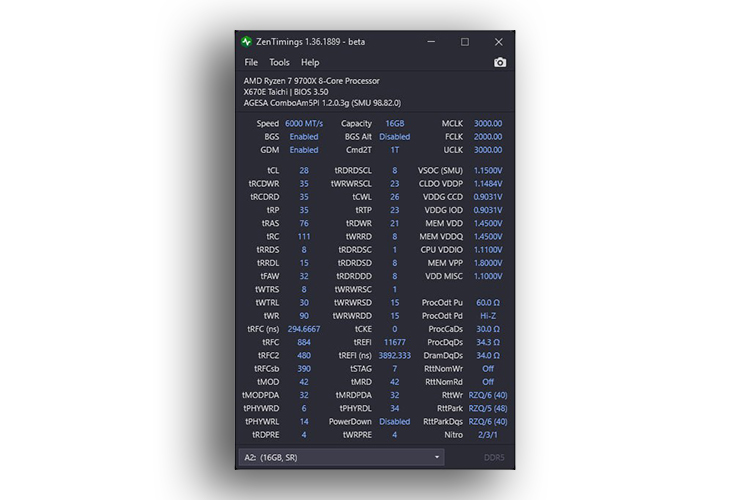Expand the A2: (16GB, SR) module dropdown

coord(342,457)
